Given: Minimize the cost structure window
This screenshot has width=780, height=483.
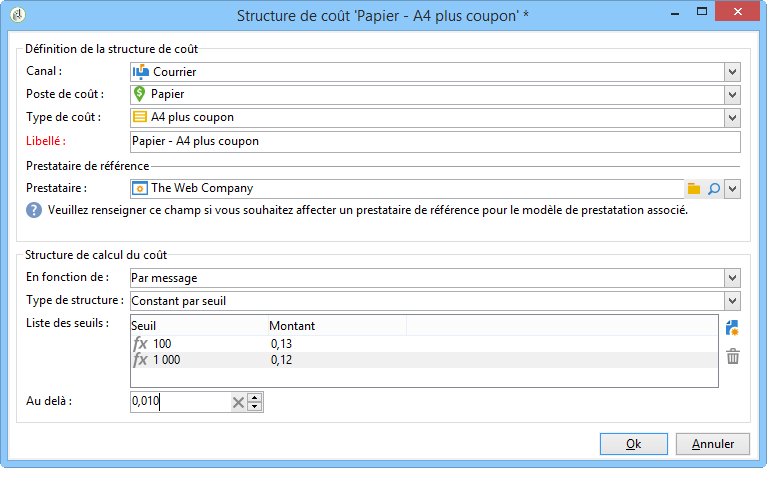Looking at the screenshot, I should click(x=675, y=13).
